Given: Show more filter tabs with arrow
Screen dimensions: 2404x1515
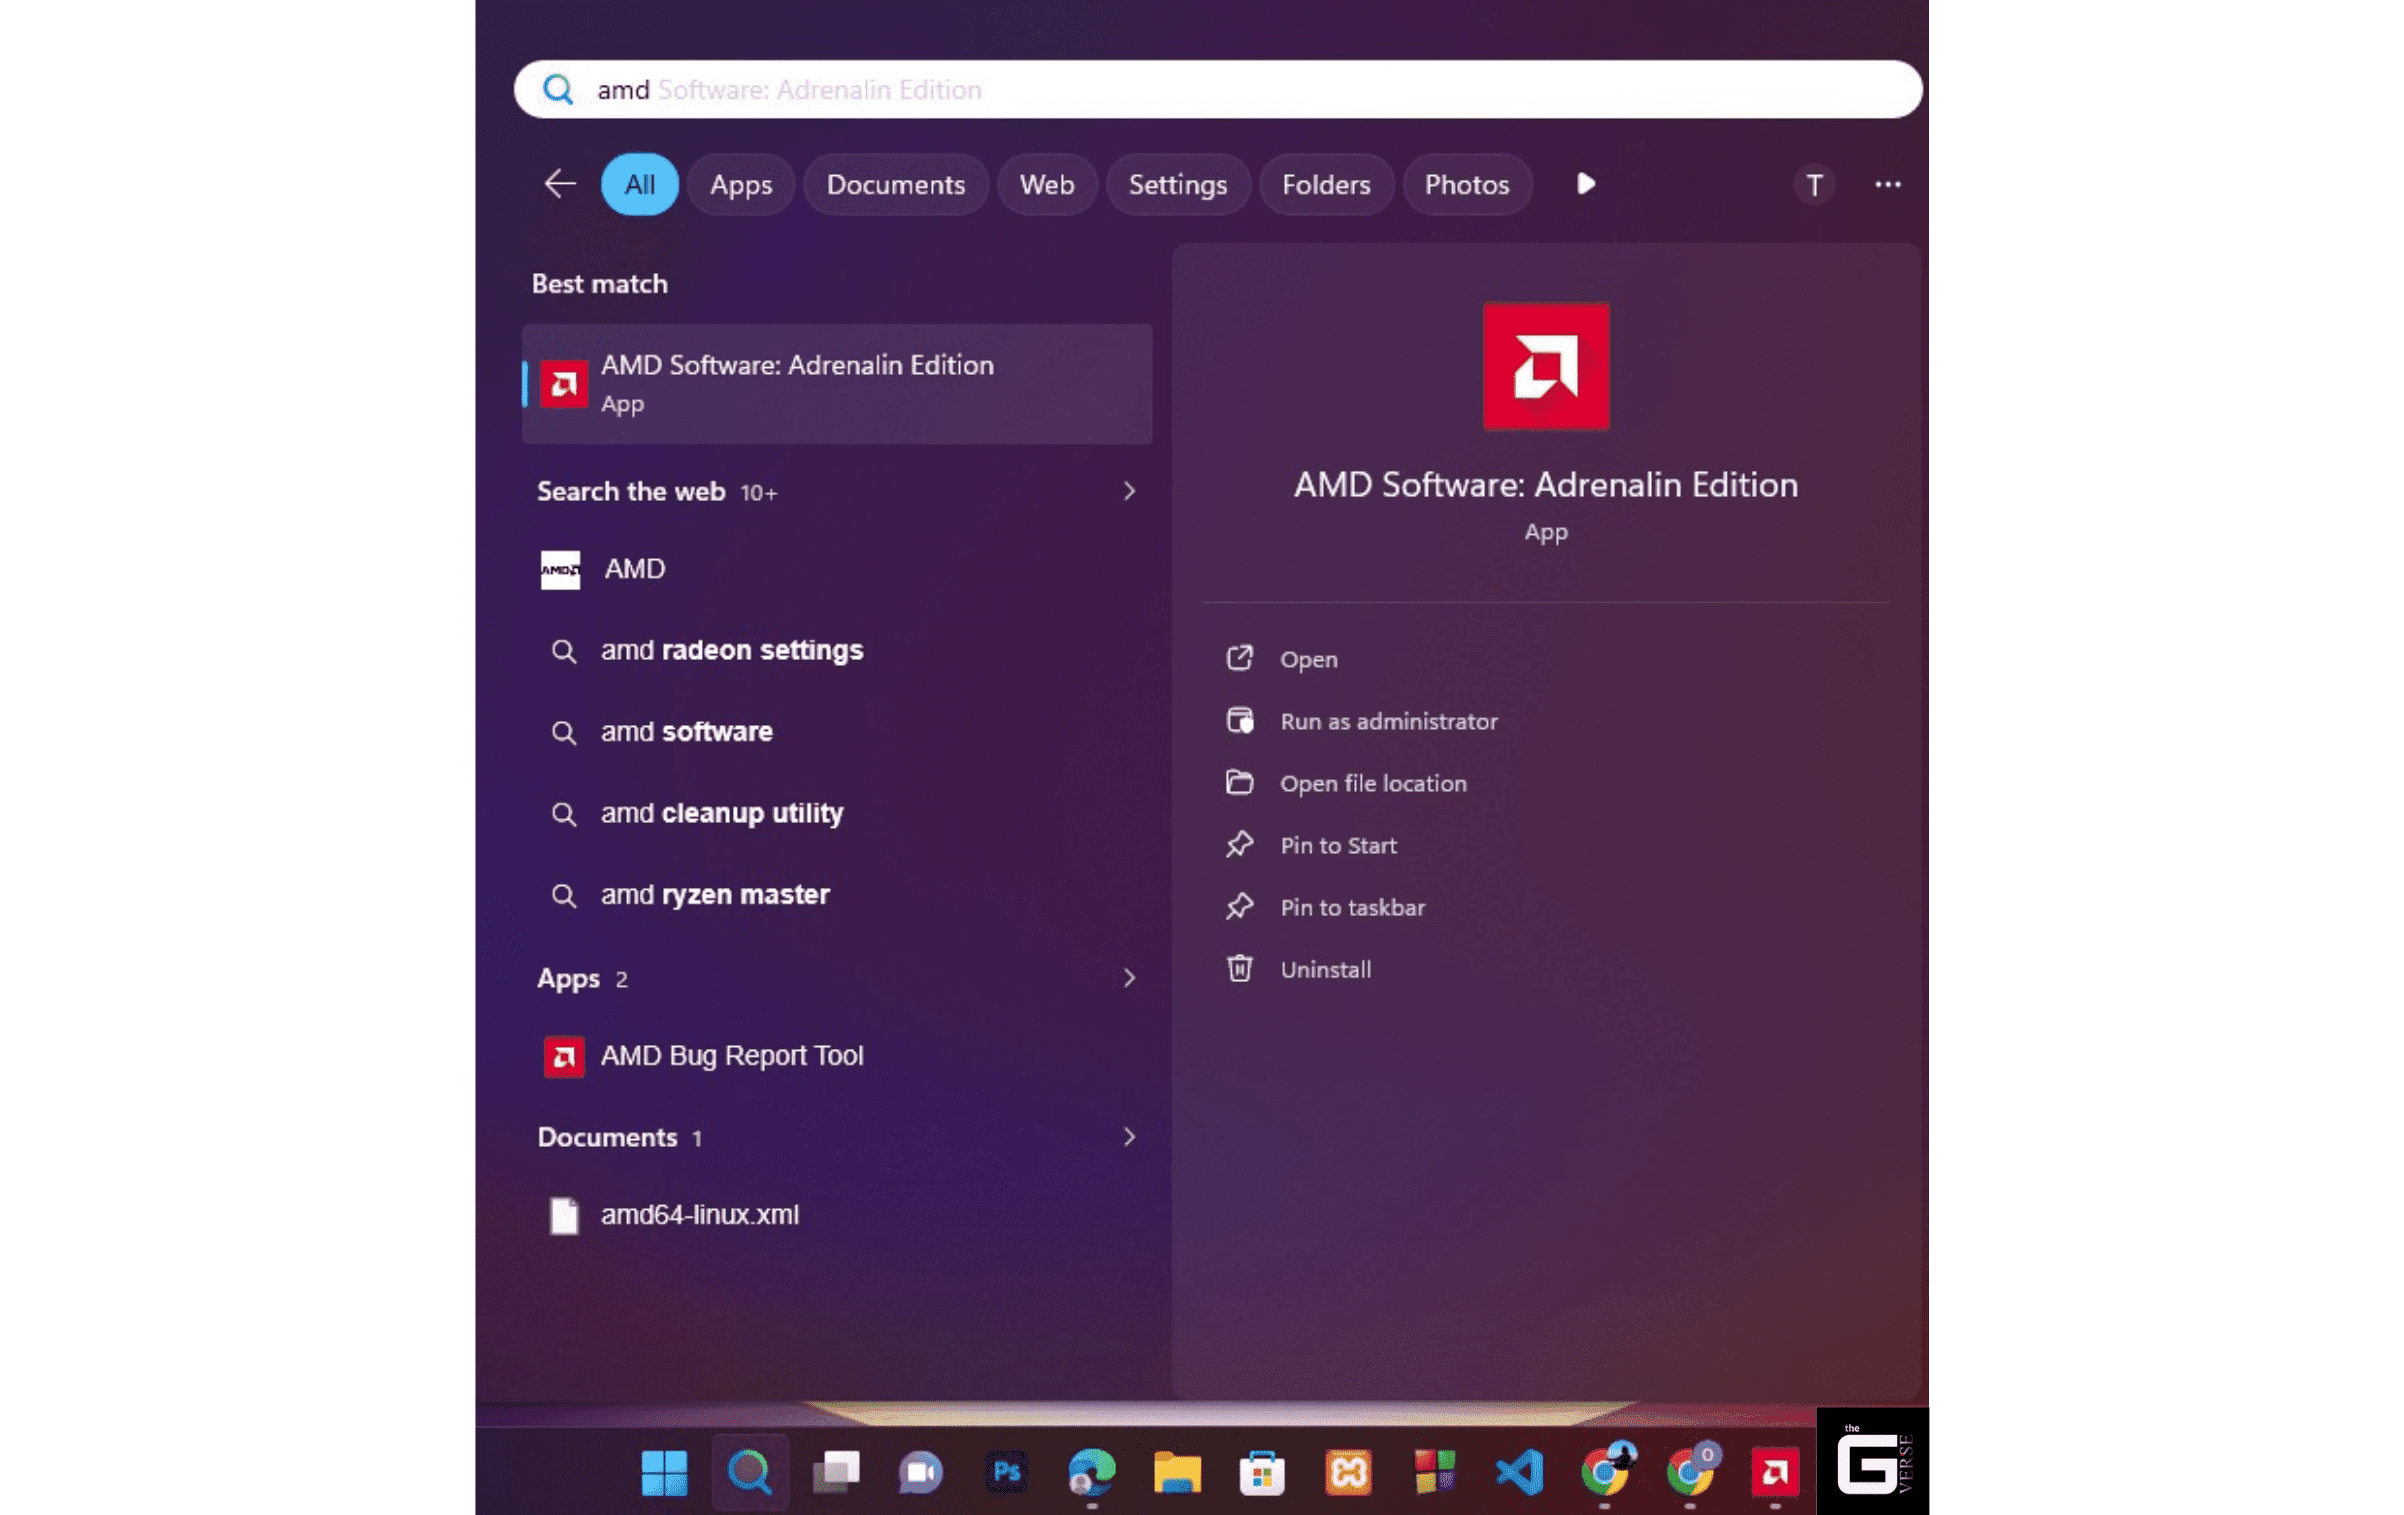Looking at the screenshot, I should pyautogui.click(x=1585, y=184).
